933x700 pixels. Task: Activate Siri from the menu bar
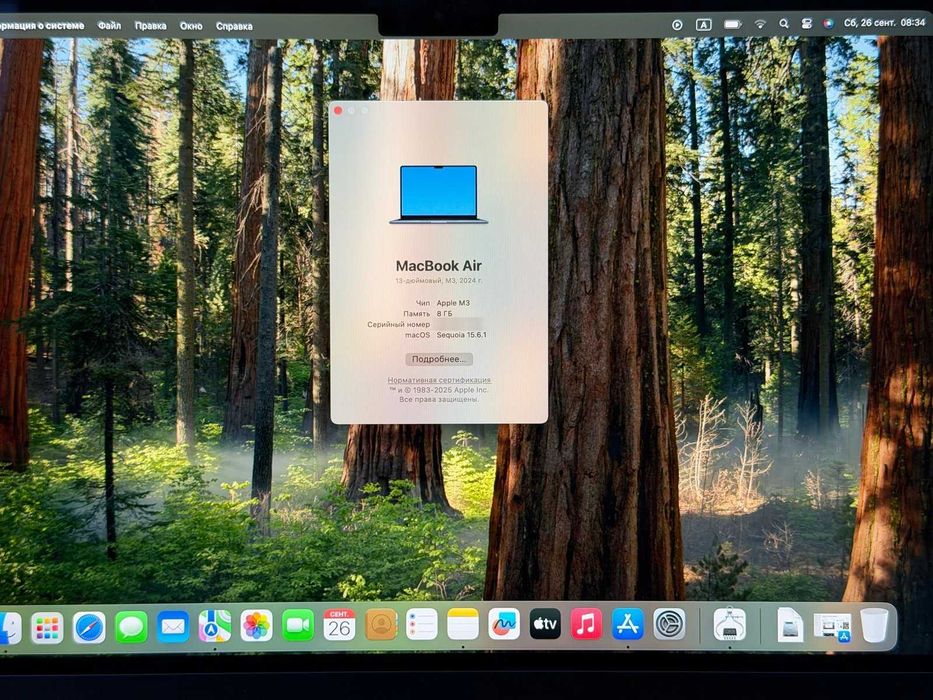(828, 24)
